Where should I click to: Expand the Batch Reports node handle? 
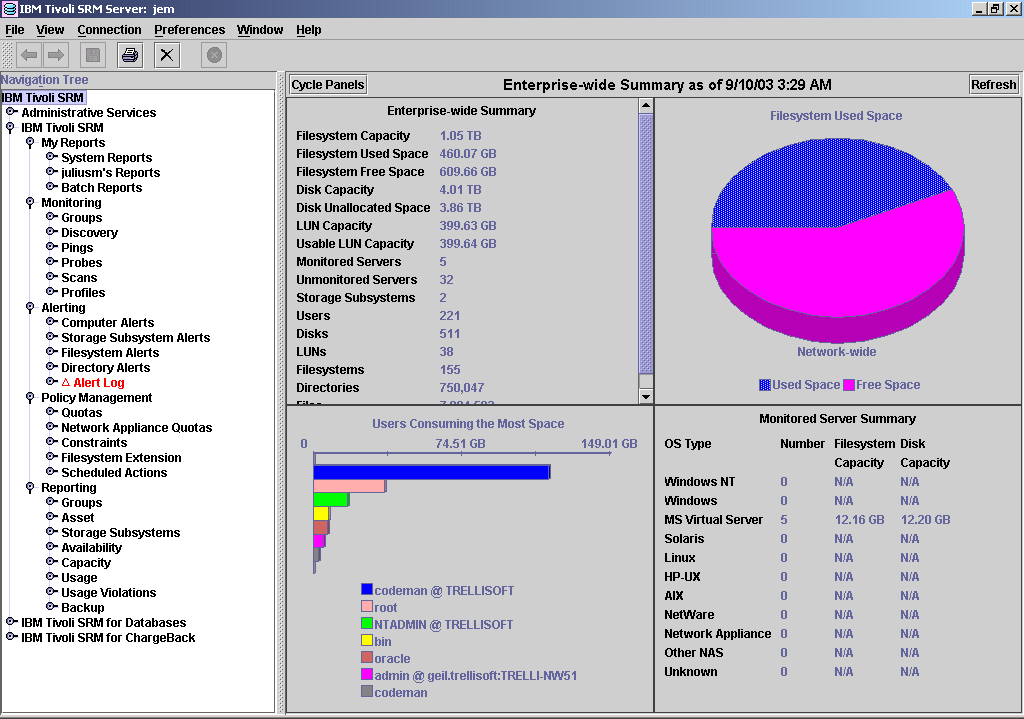pyautogui.click(x=51, y=187)
